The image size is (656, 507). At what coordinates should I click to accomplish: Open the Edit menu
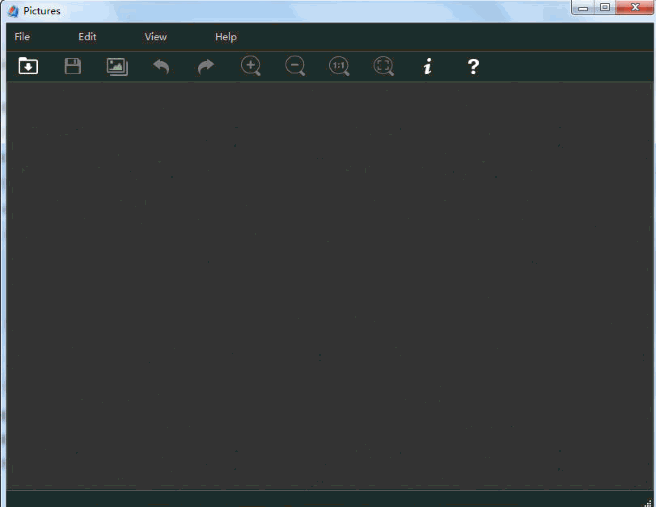tap(87, 37)
